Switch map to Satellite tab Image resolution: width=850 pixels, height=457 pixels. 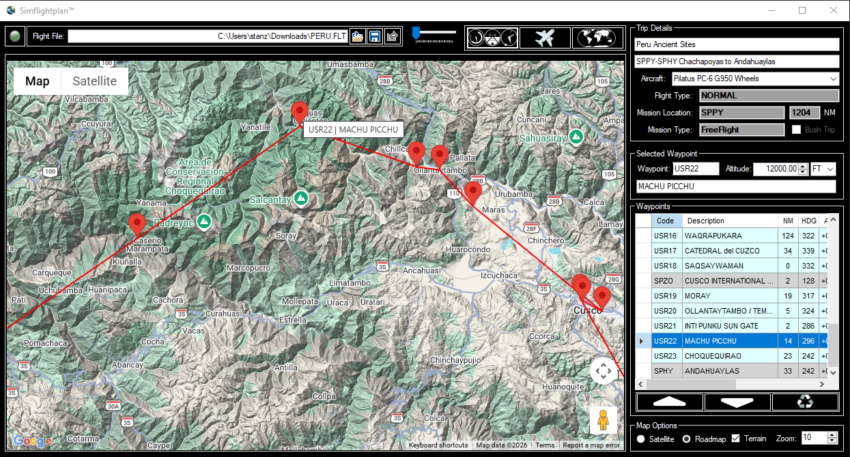point(94,81)
